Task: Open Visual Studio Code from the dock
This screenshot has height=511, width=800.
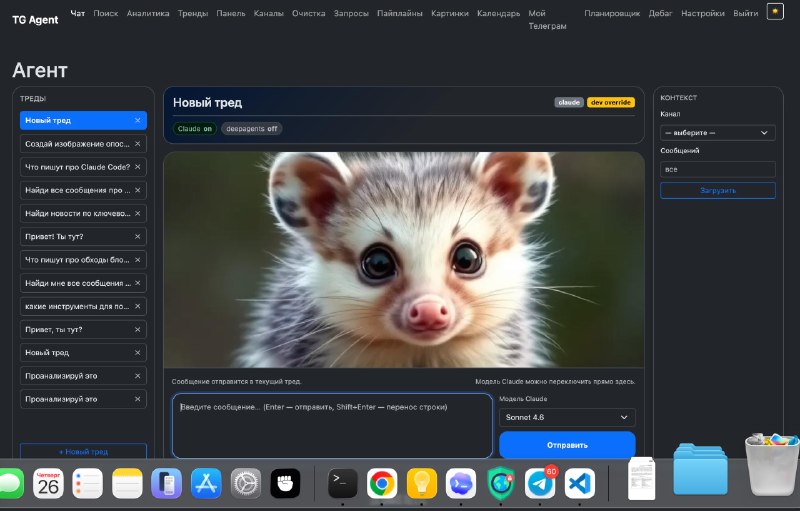Action: coord(580,483)
